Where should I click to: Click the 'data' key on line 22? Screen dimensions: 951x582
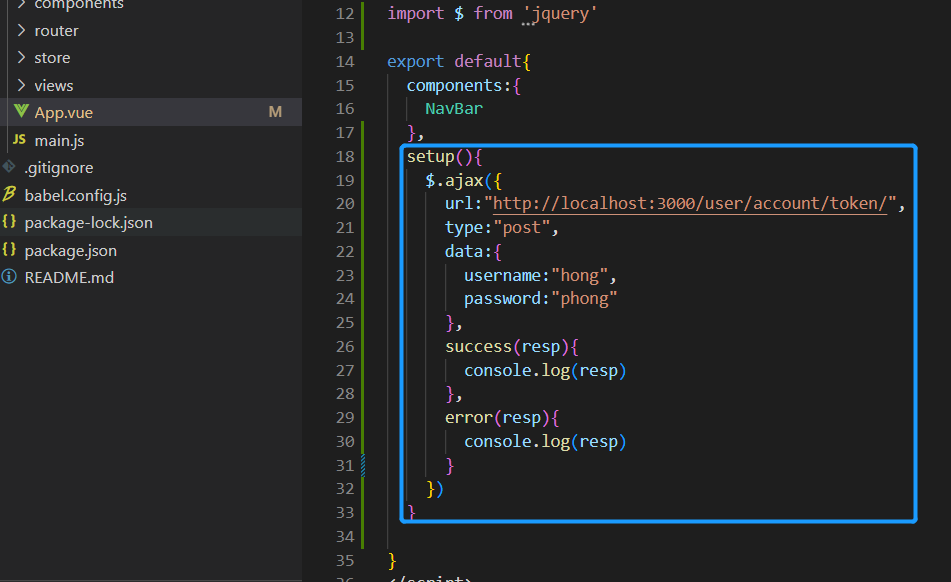(464, 252)
